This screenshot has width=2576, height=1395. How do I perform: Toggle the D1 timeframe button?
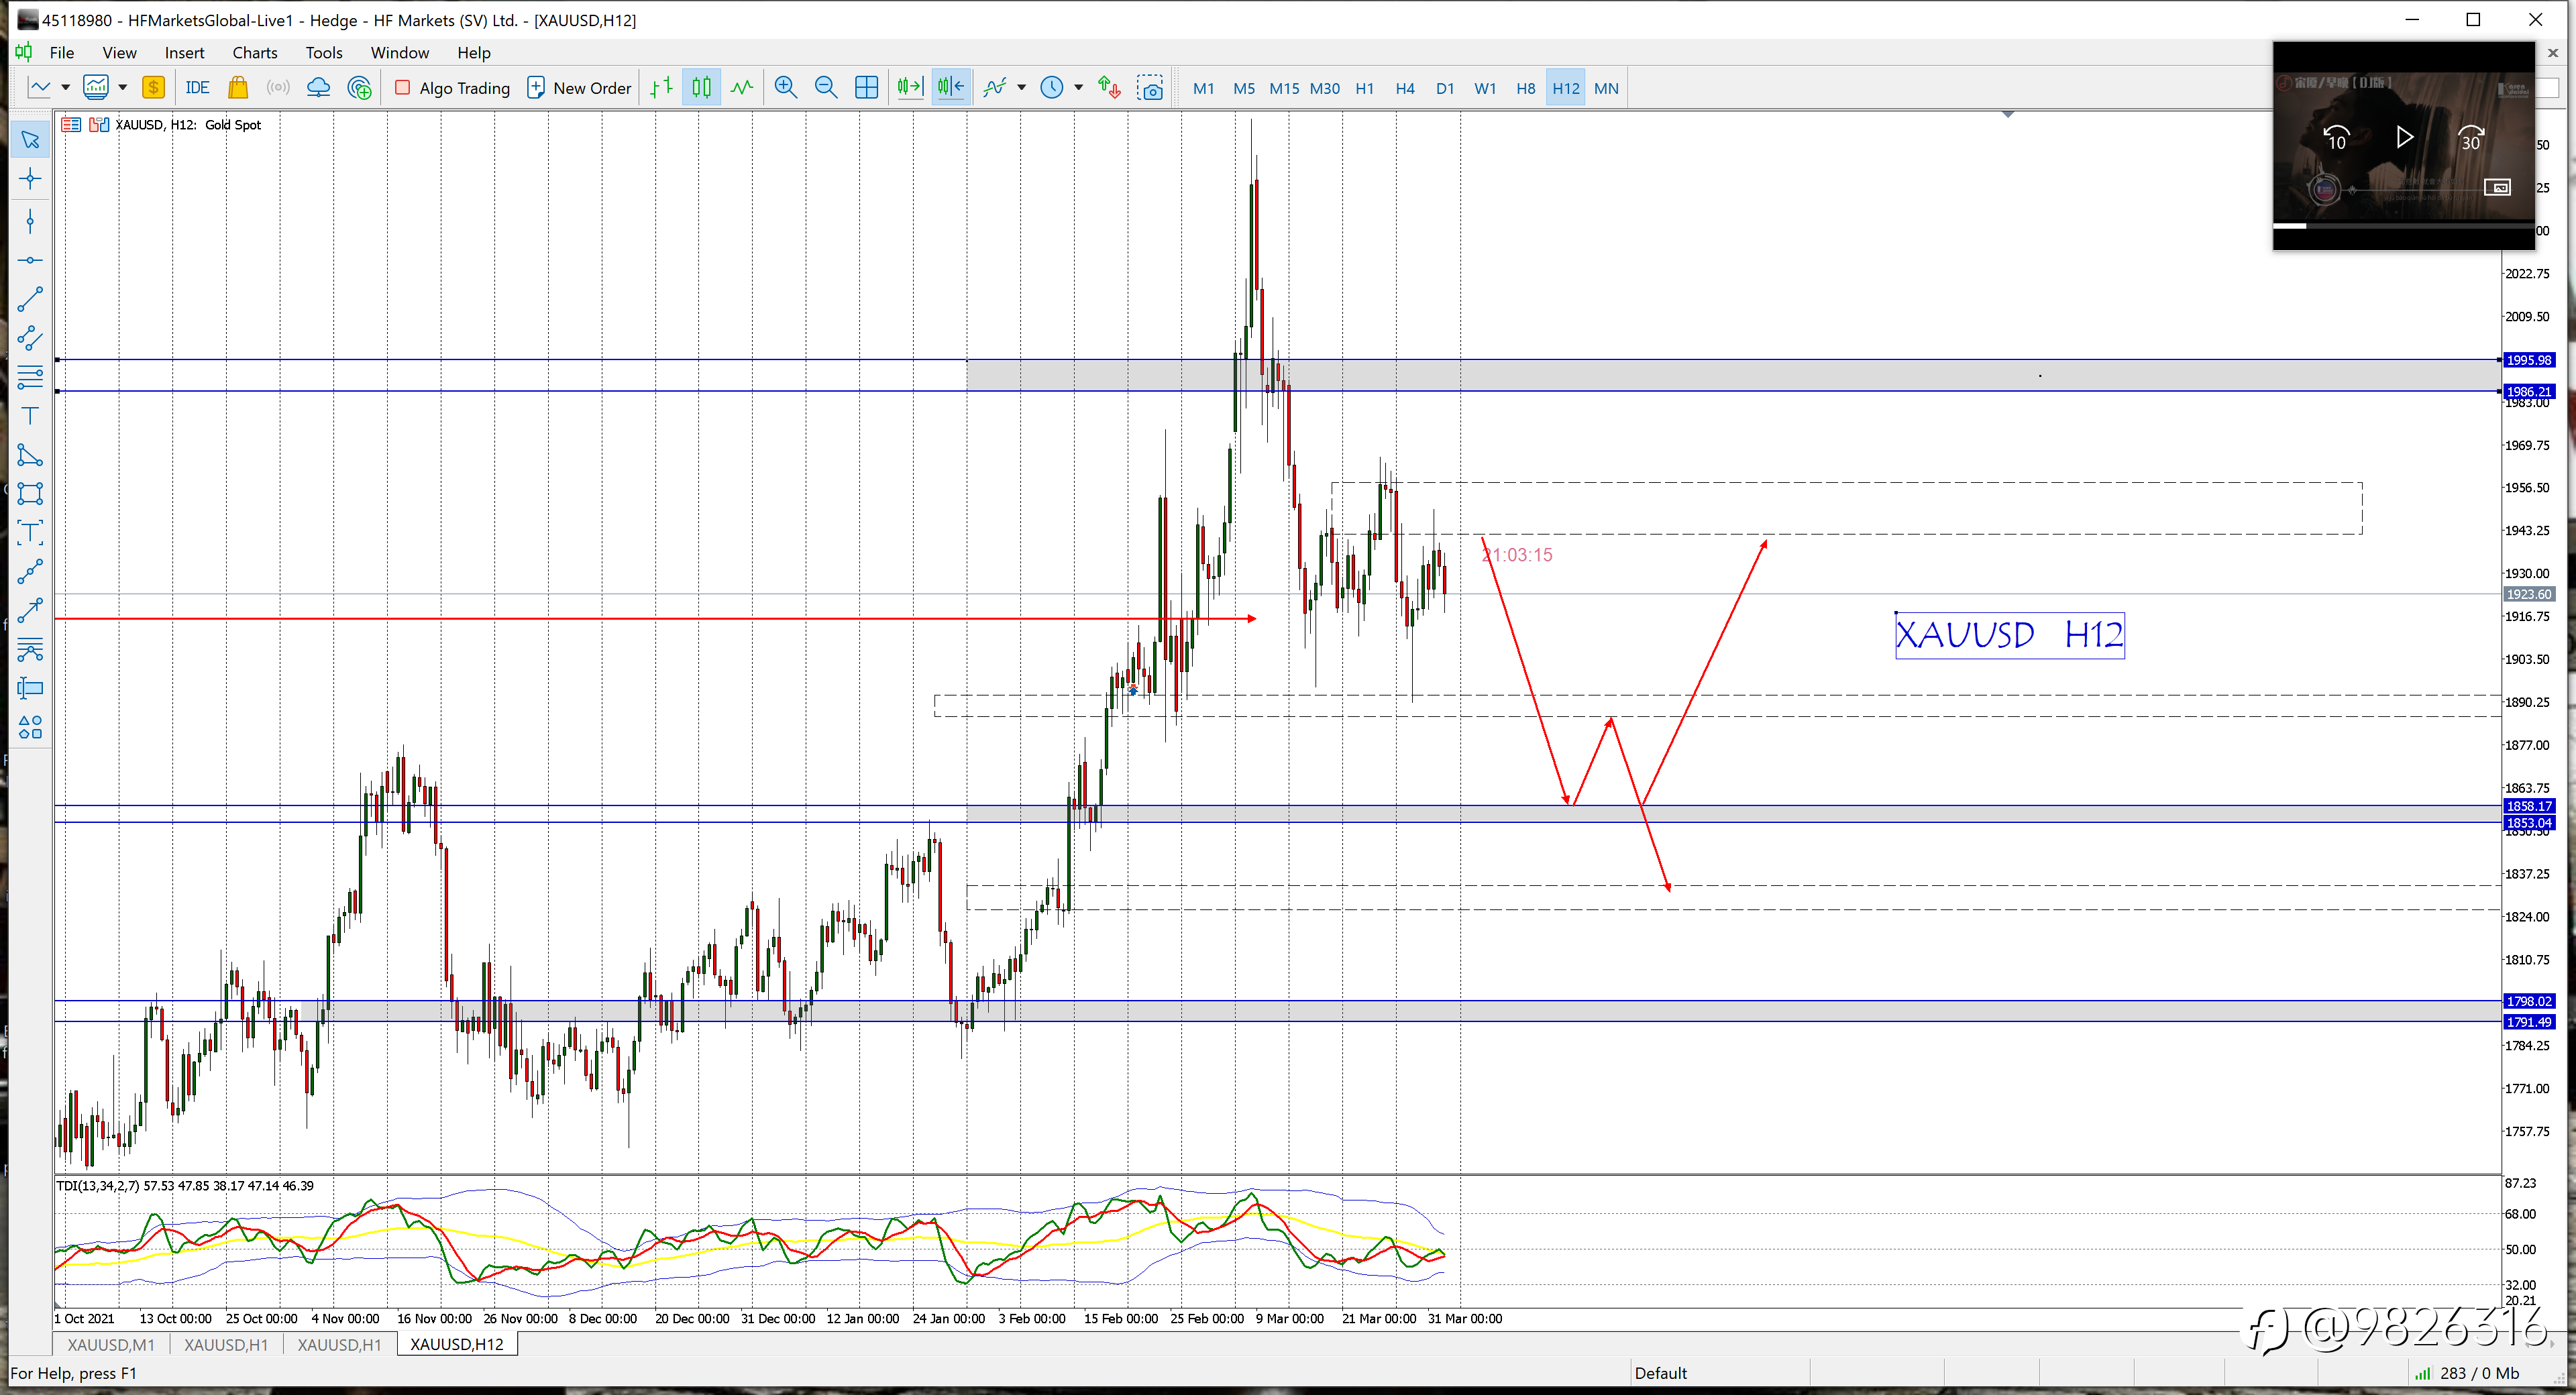point(1444,88)
